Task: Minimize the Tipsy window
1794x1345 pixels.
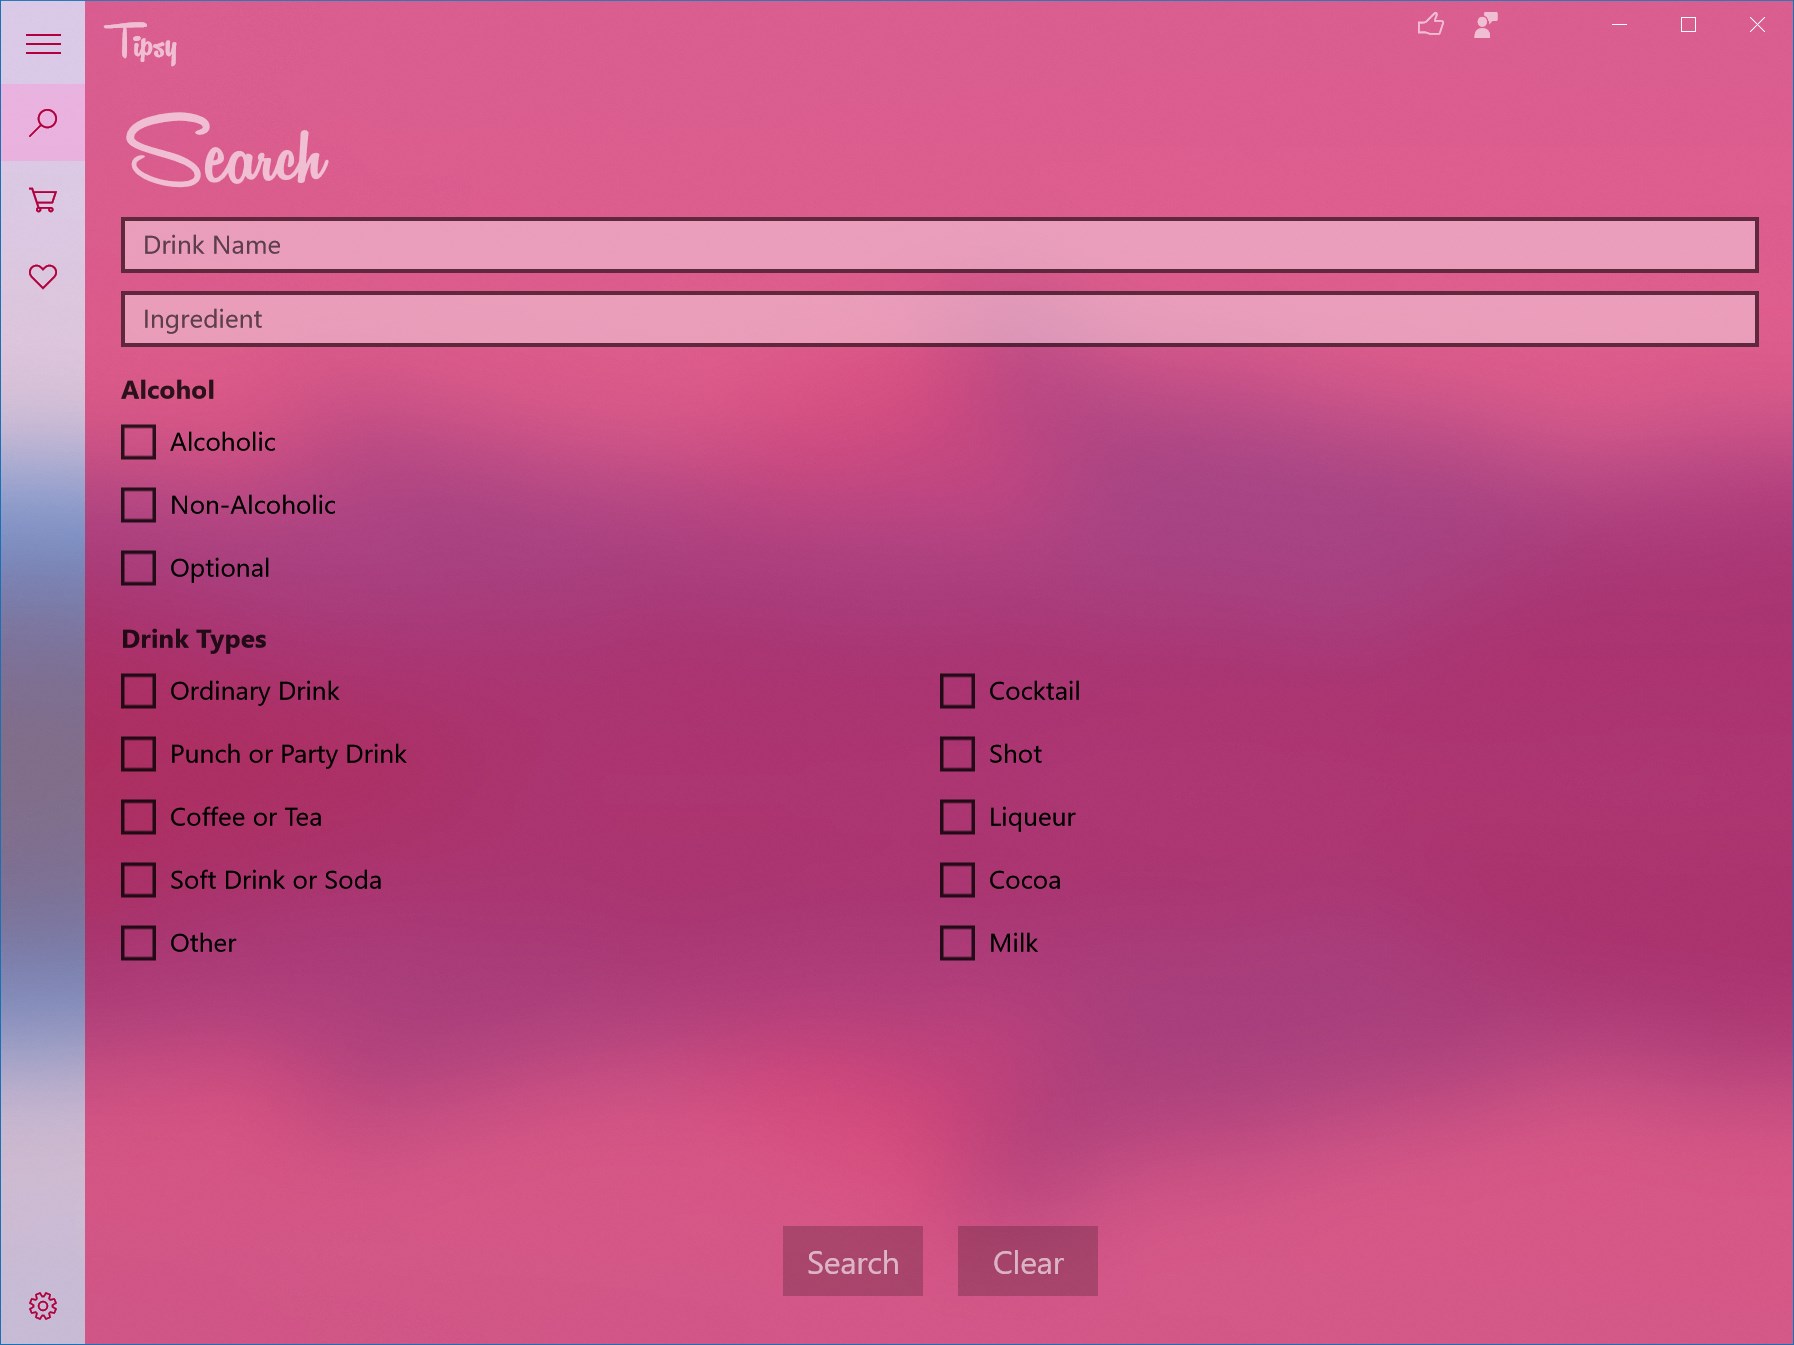Action: pos(1620,25)
